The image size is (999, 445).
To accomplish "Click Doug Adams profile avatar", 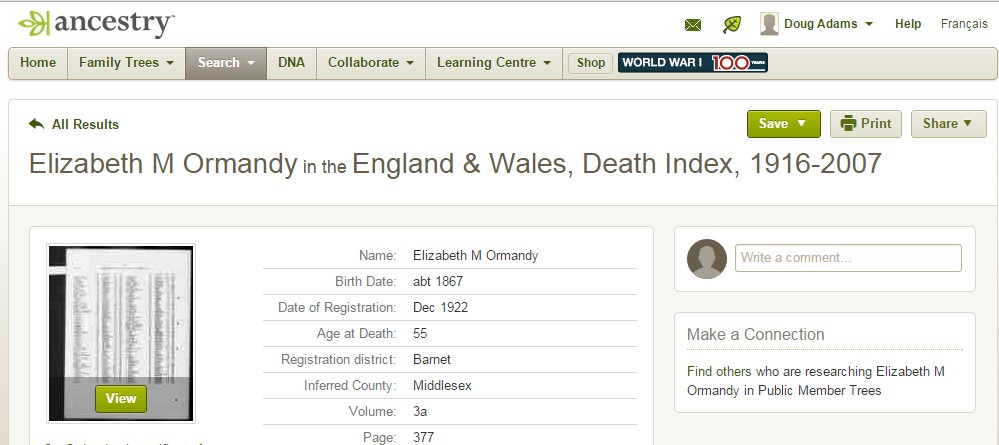I will (x=769, y=24).
